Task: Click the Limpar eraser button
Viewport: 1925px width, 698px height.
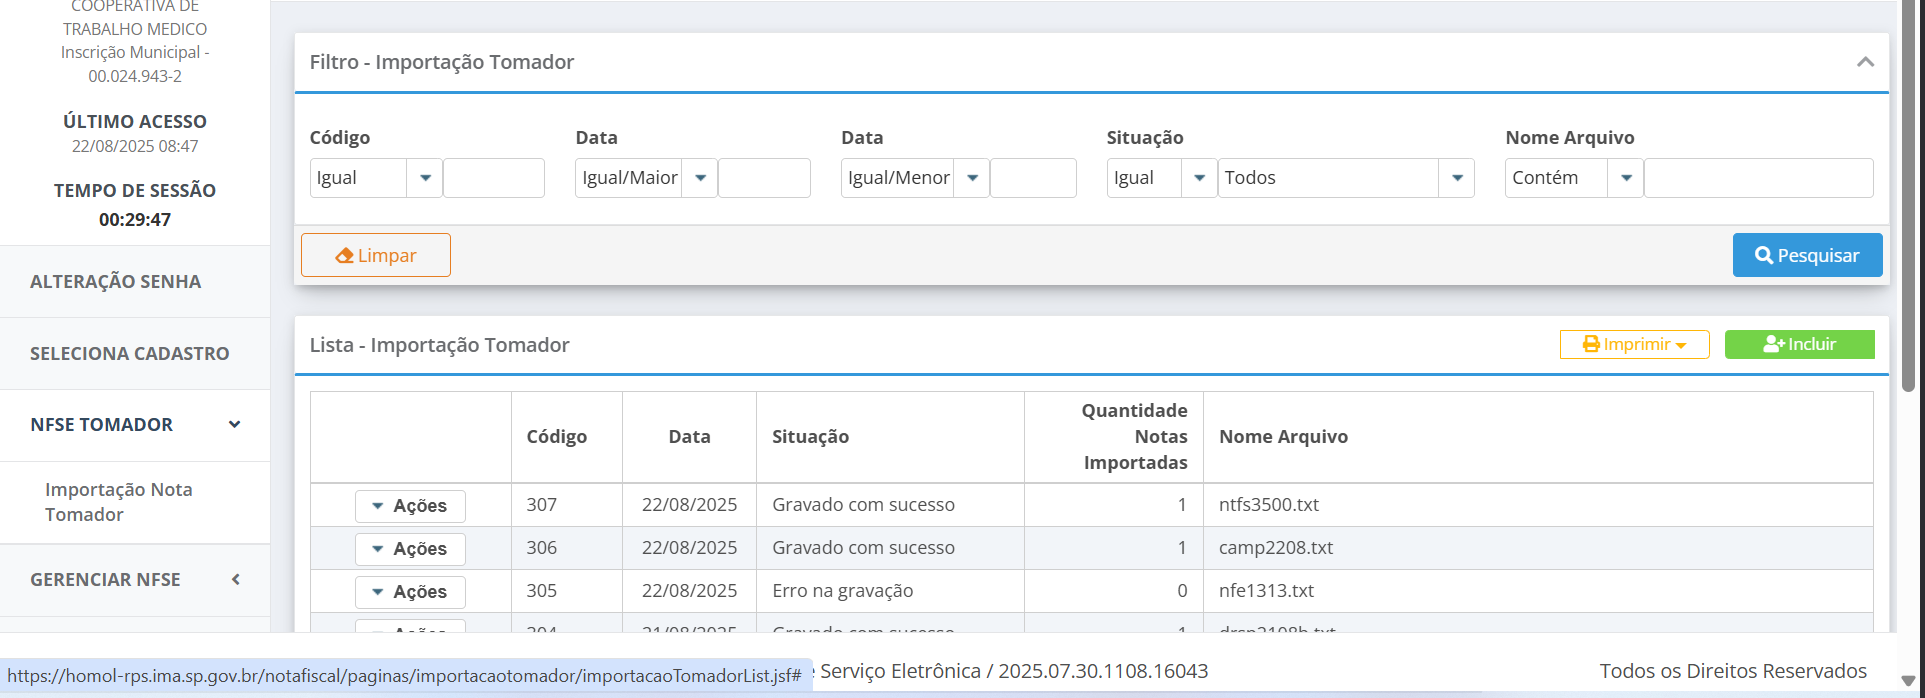Action: 376,255
